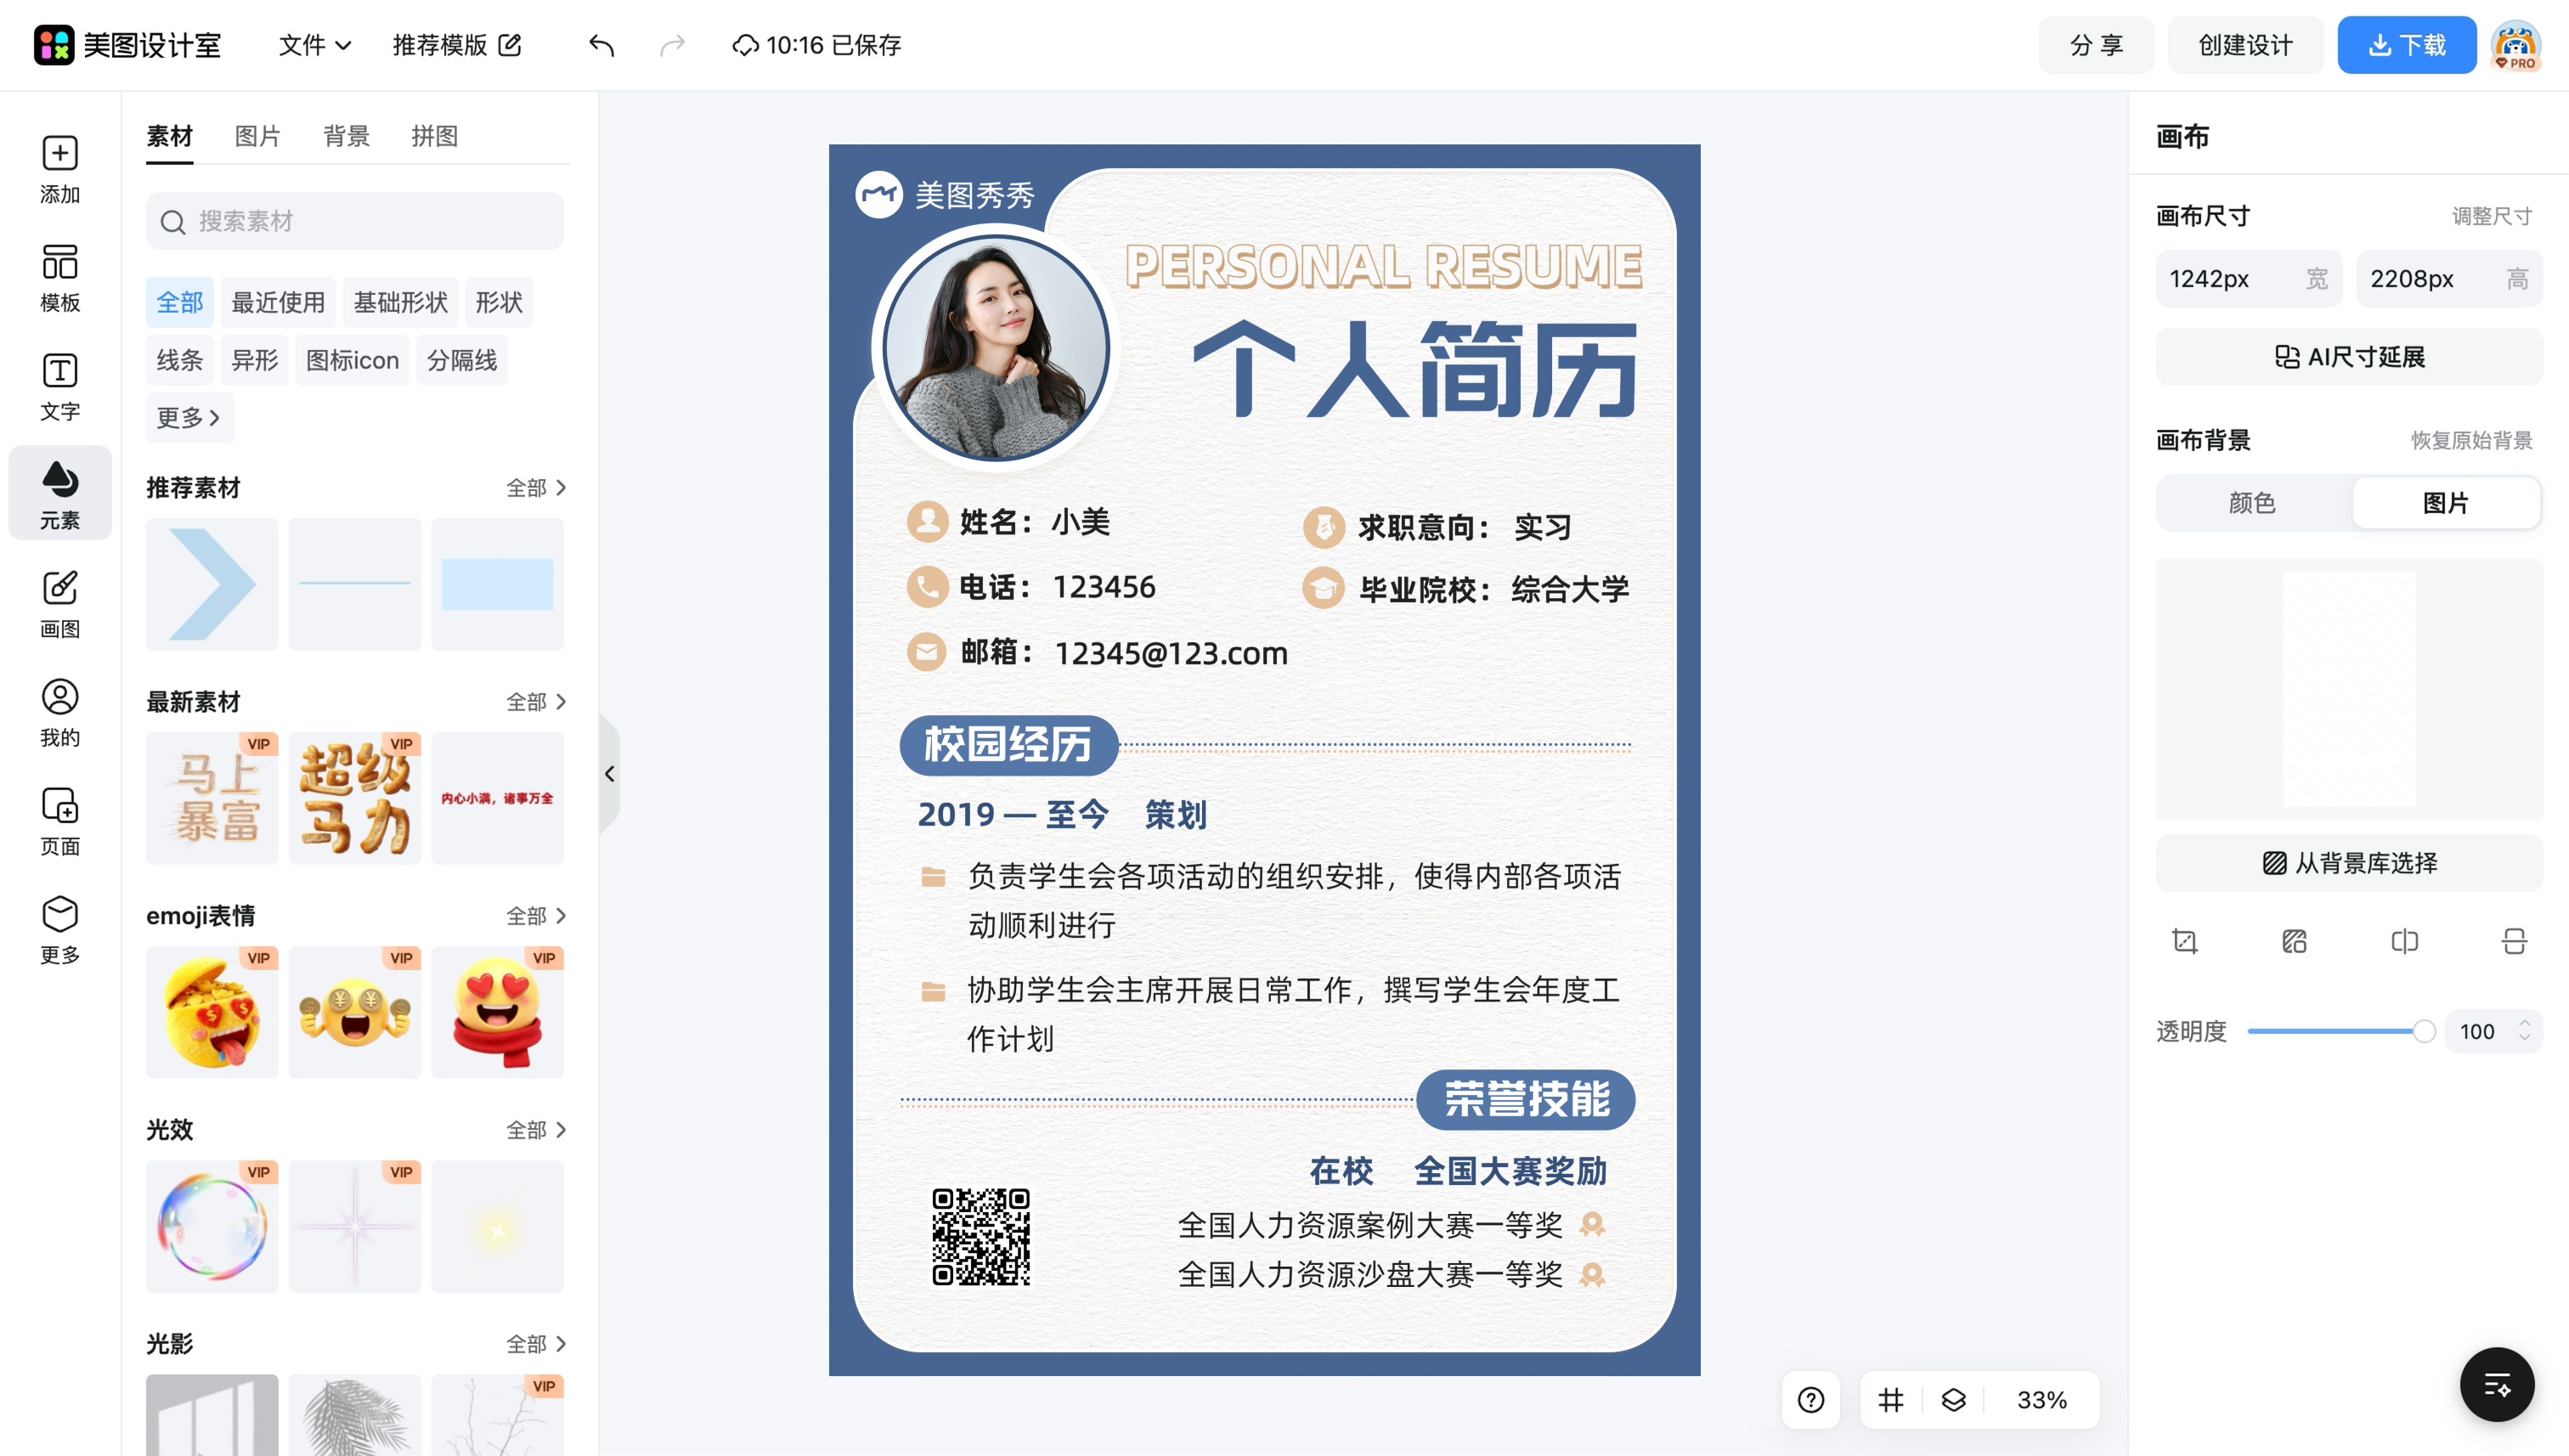The image size is (2569, 1456).
Task: Select the 图标icon filter chip
Action: (352, 360)
